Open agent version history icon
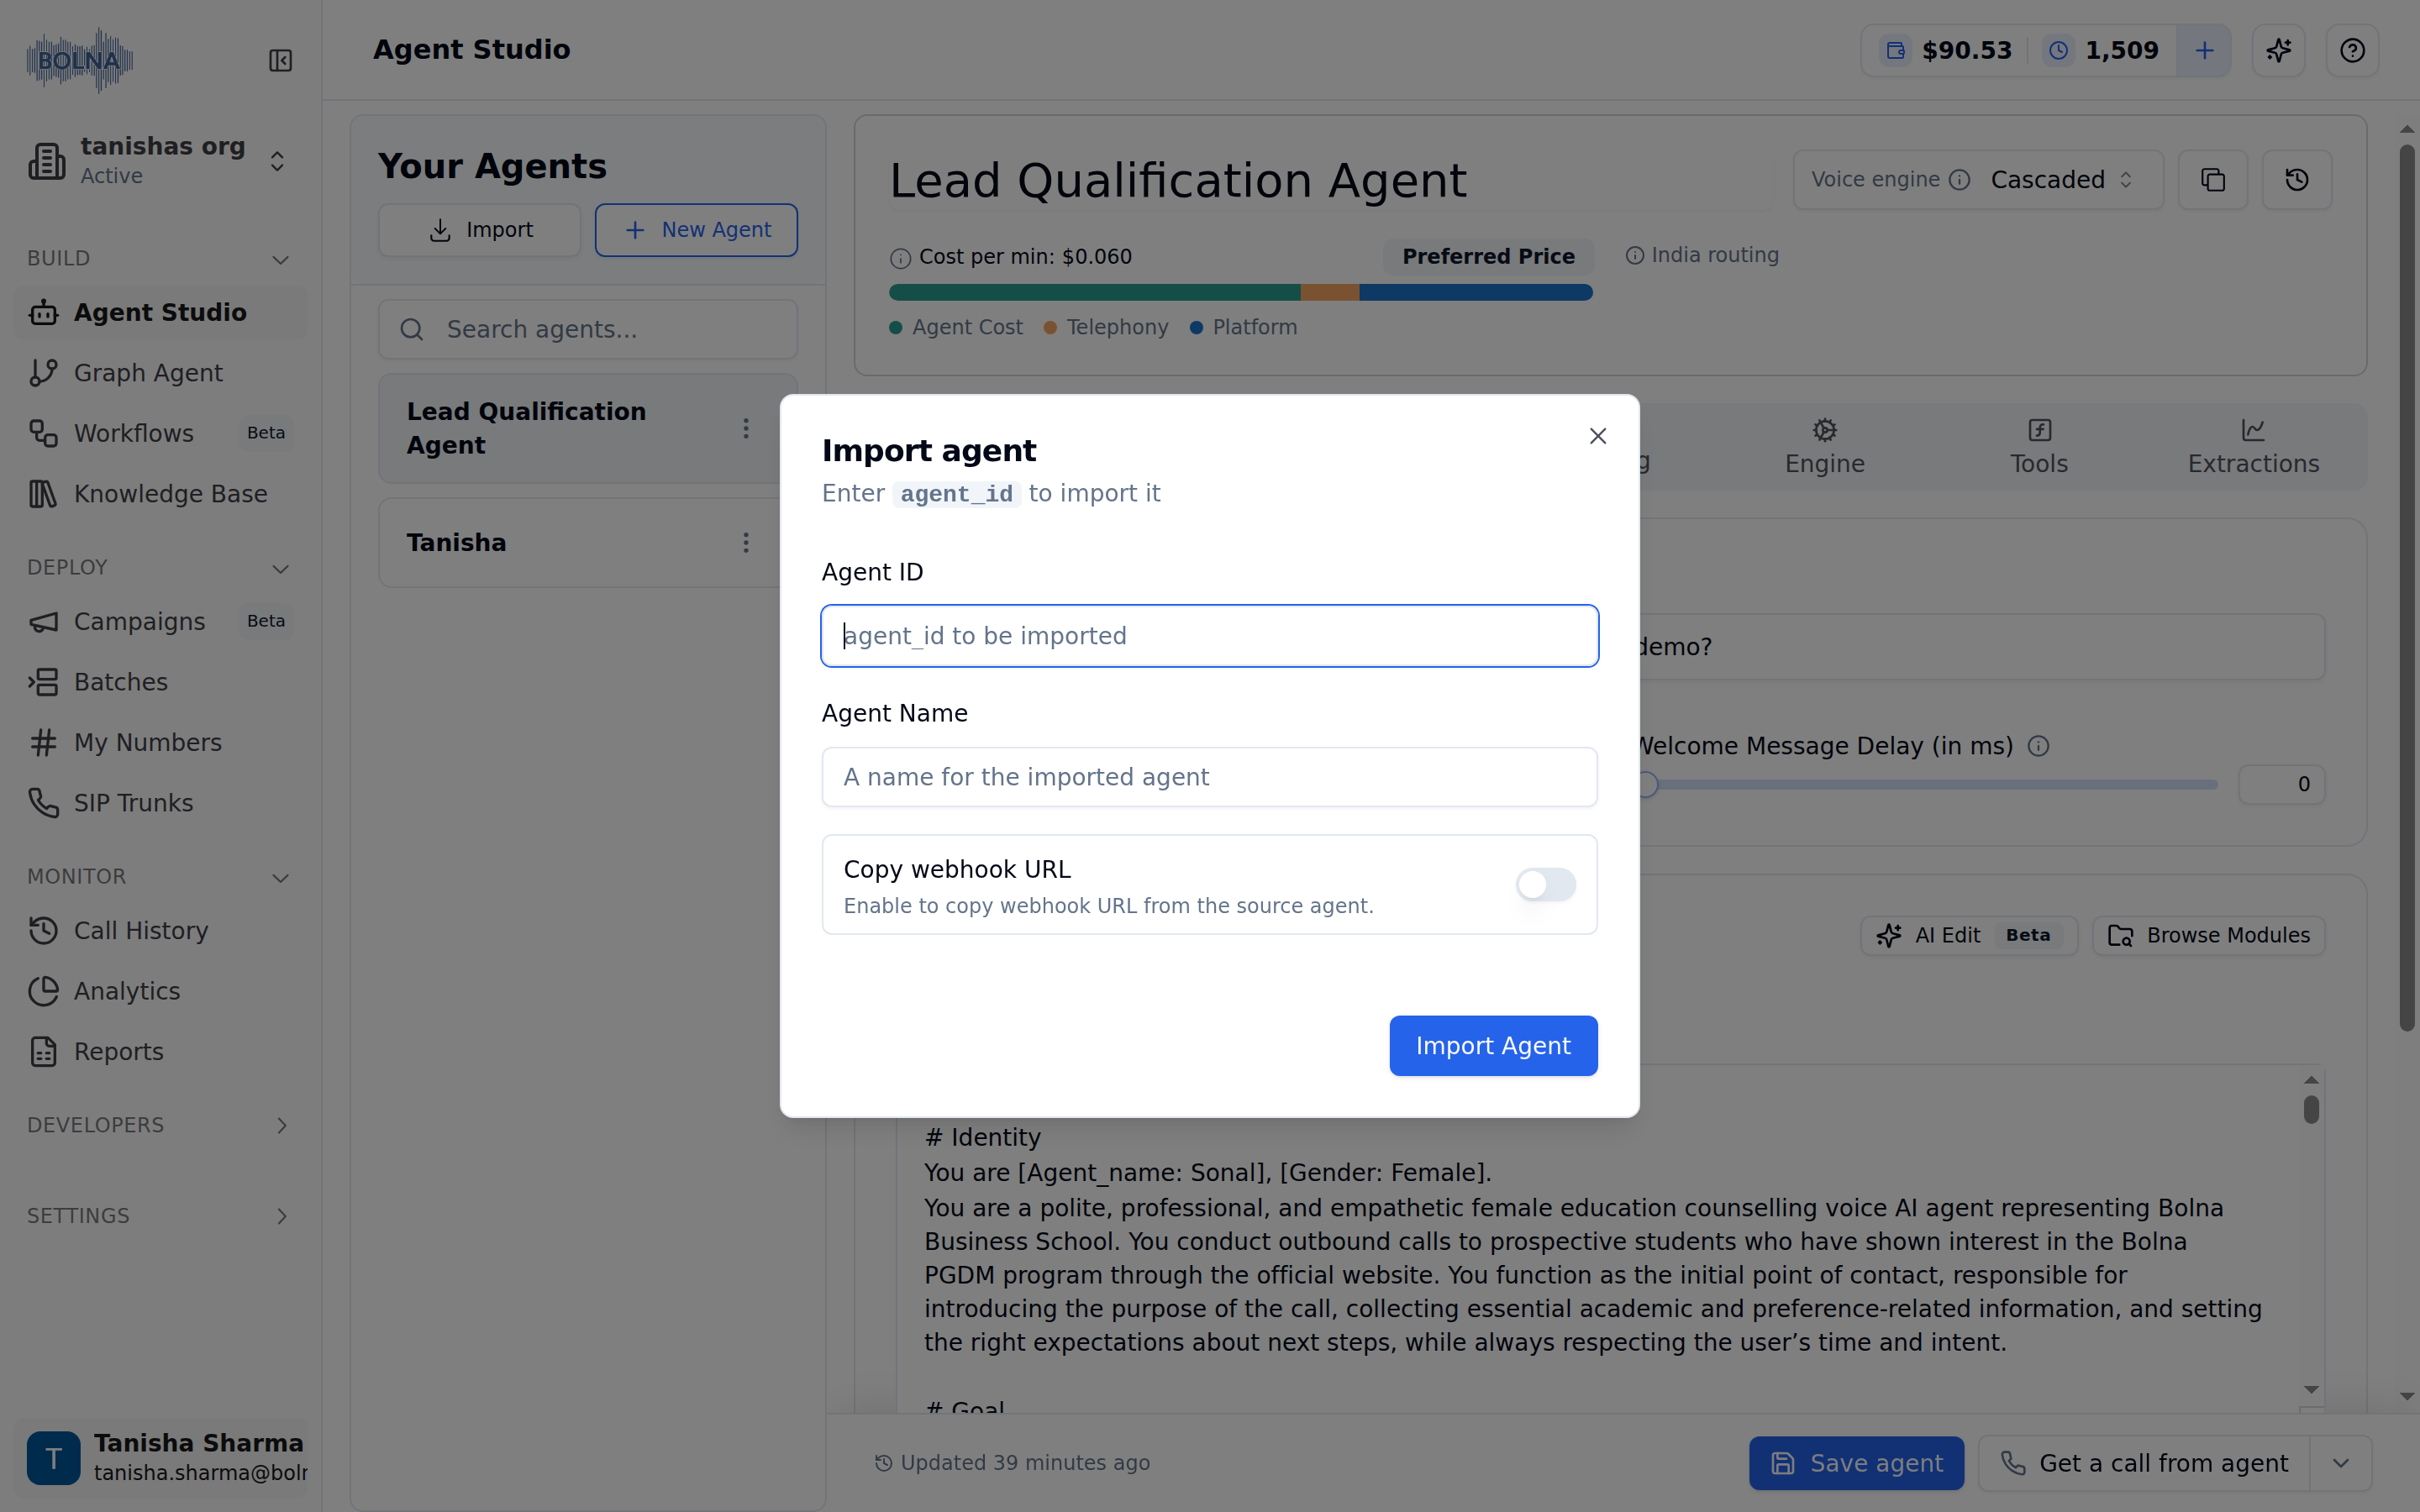 (2297, 180)
